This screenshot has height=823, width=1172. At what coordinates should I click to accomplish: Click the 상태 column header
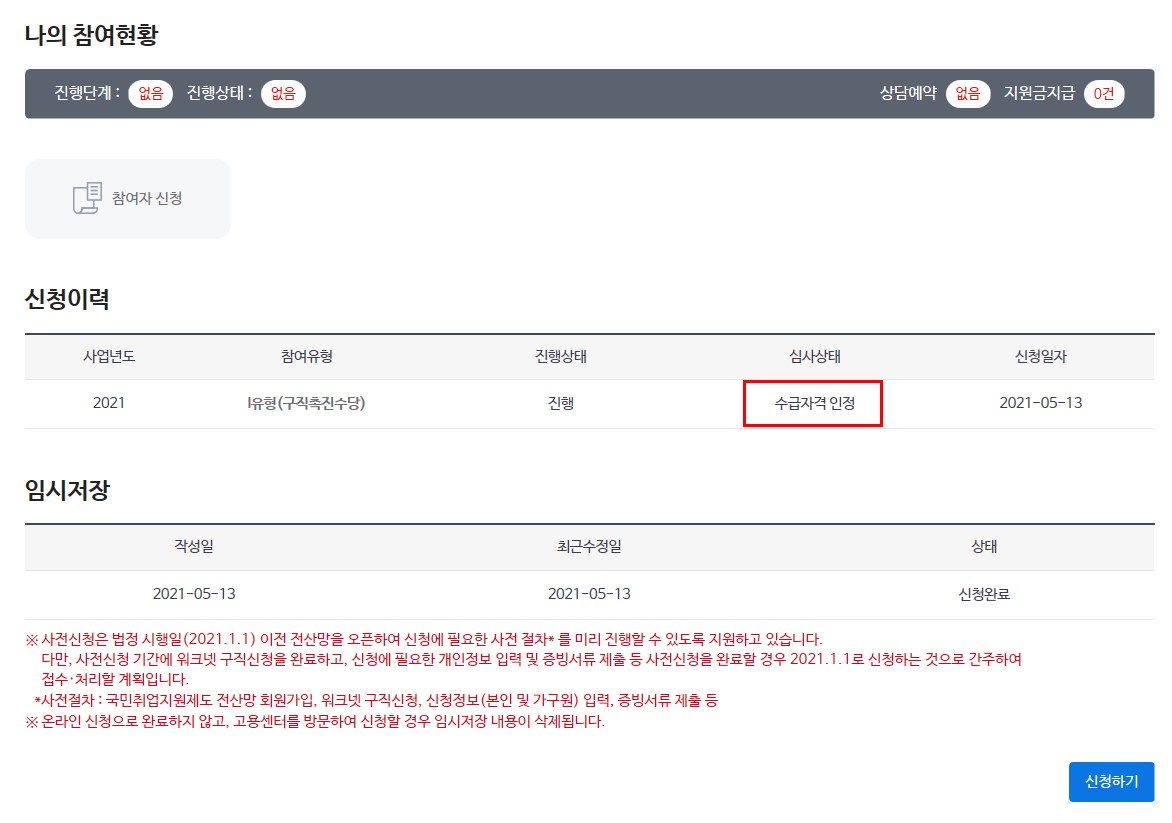[x=984, y=546]
